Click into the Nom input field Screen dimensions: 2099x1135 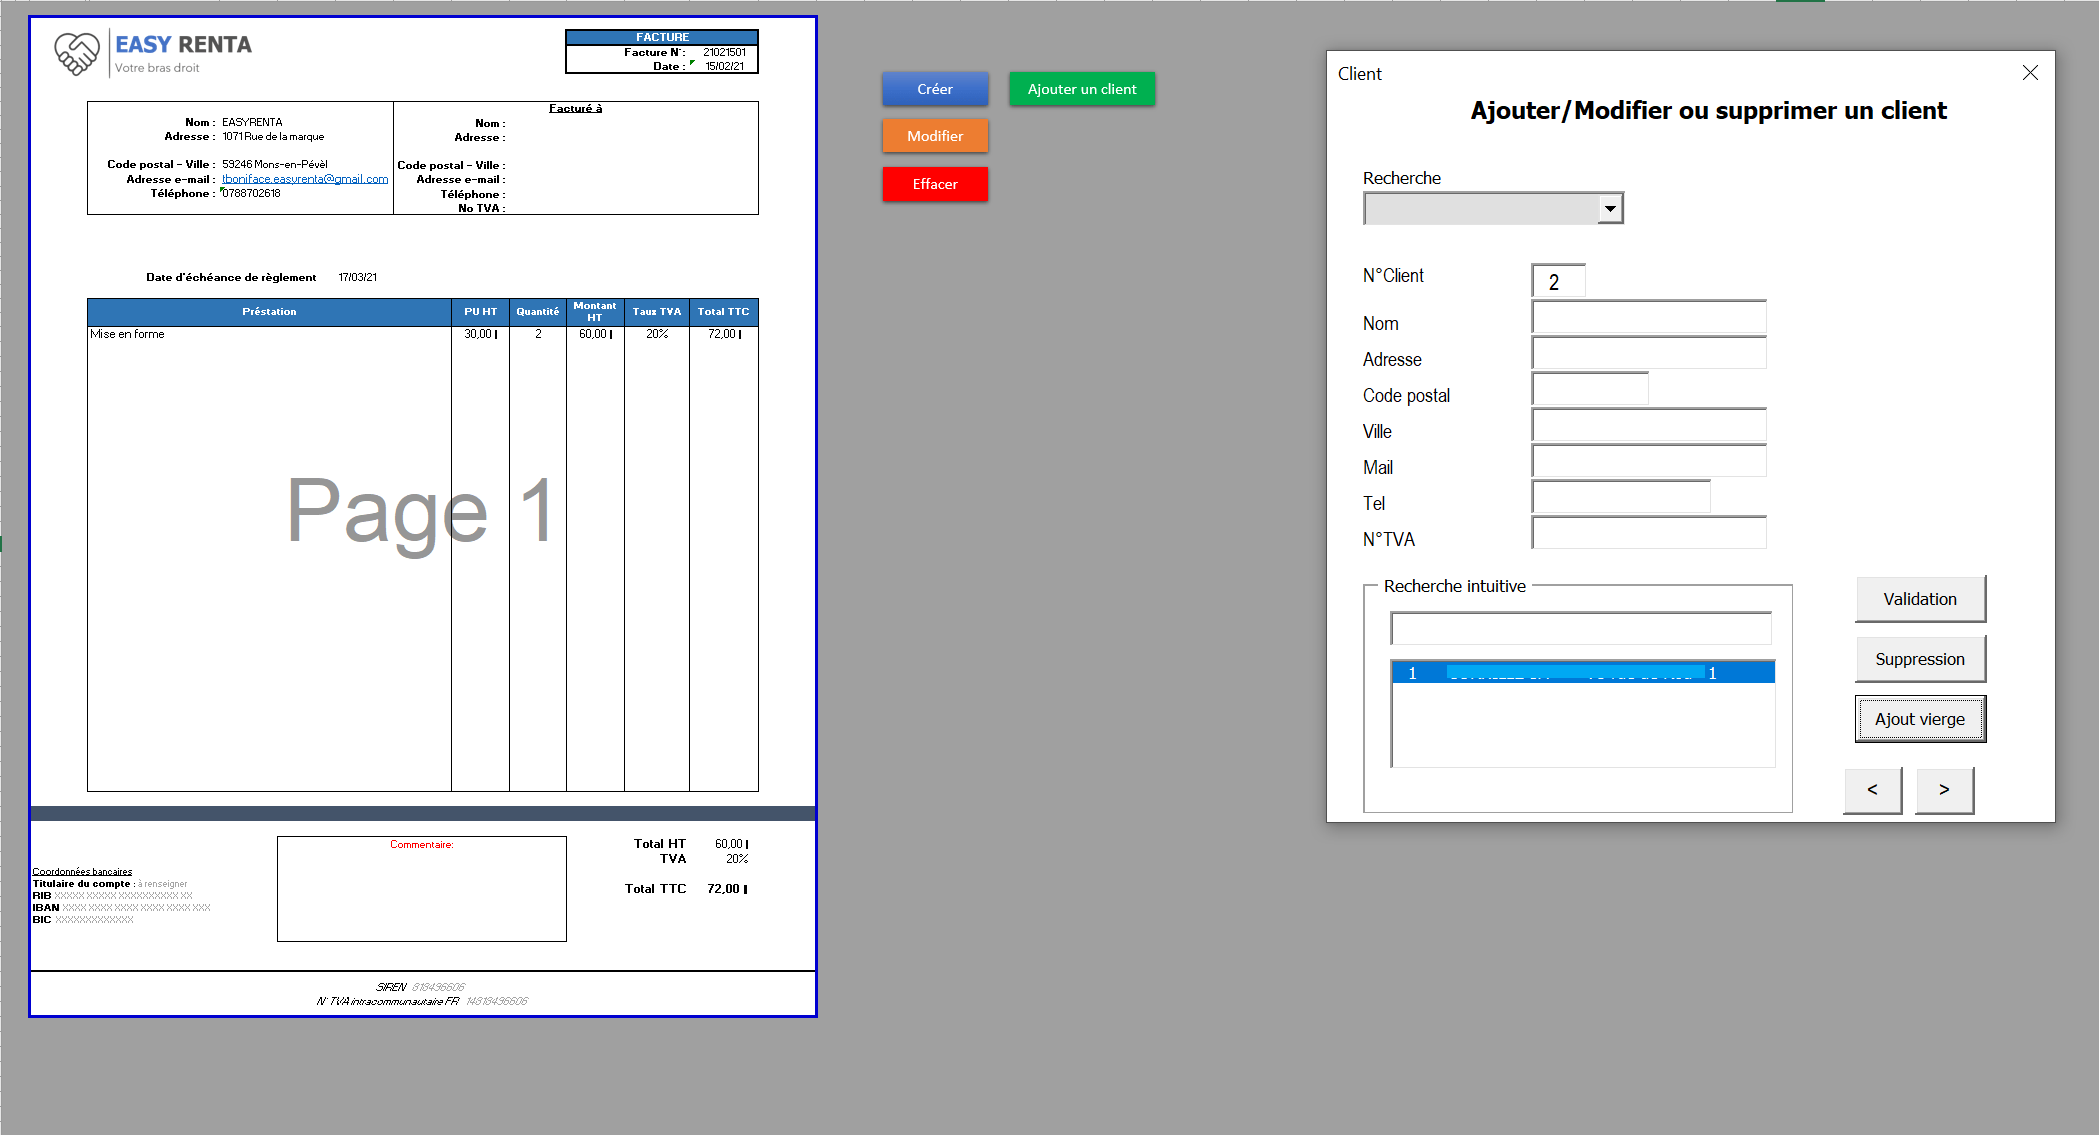(1648, 319)
